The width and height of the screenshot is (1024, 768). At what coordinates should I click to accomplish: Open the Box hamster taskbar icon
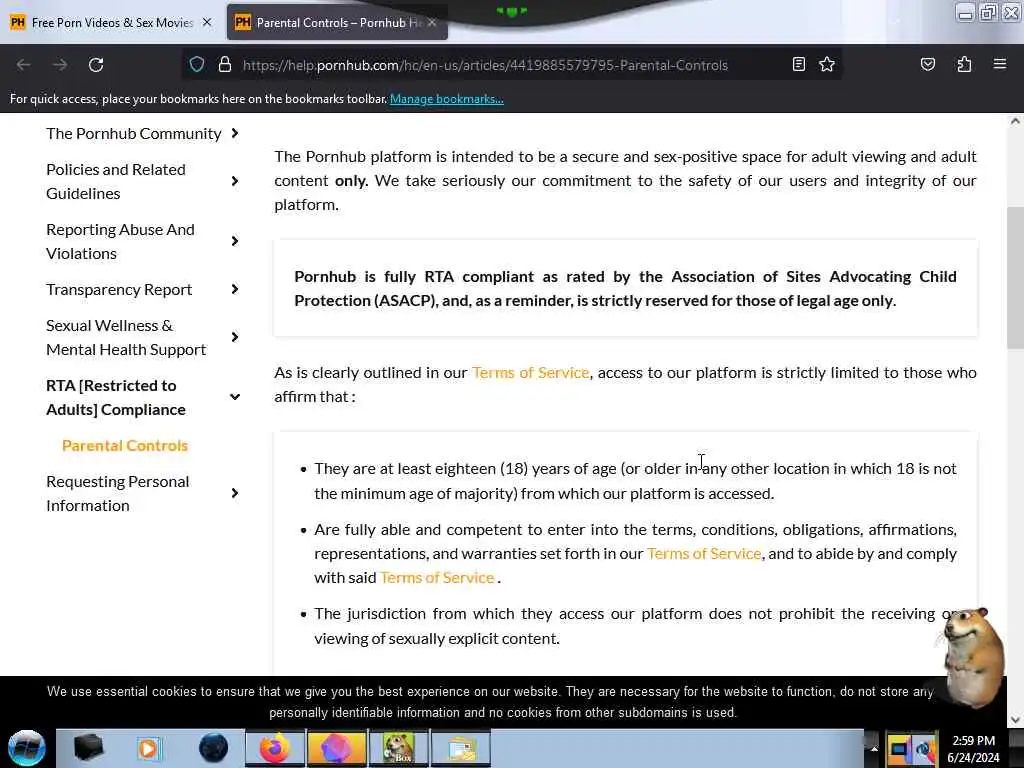coord(399,748)
